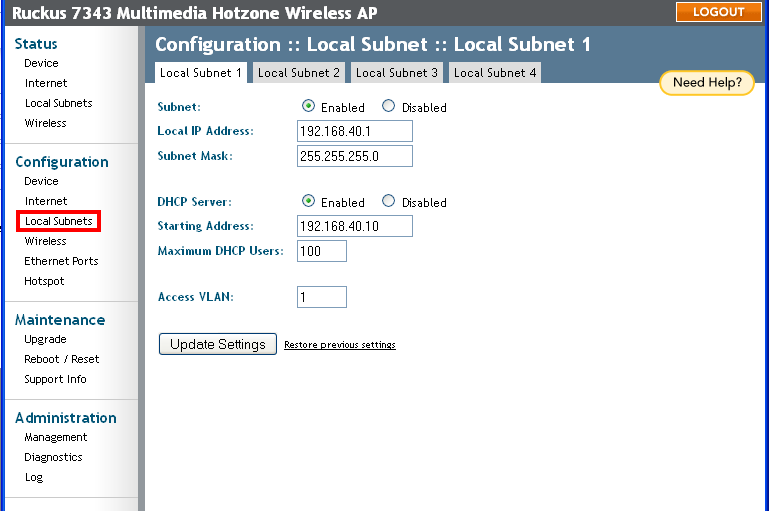Screen dimensions: 769x511
Task: Open the Local Subnet 4 tab
Action: tap(495, 73)
